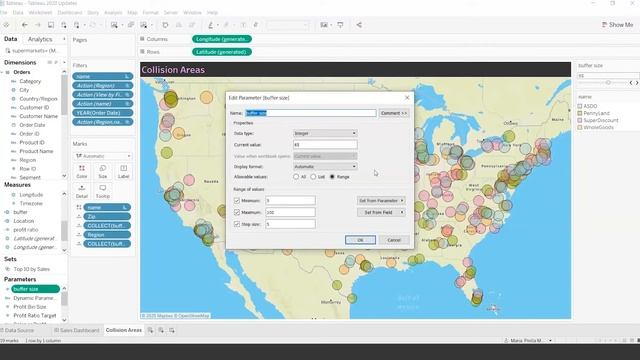Click the parameter Name input field
Viewport: 640px width, 360px height.
[x=311, y=113]
